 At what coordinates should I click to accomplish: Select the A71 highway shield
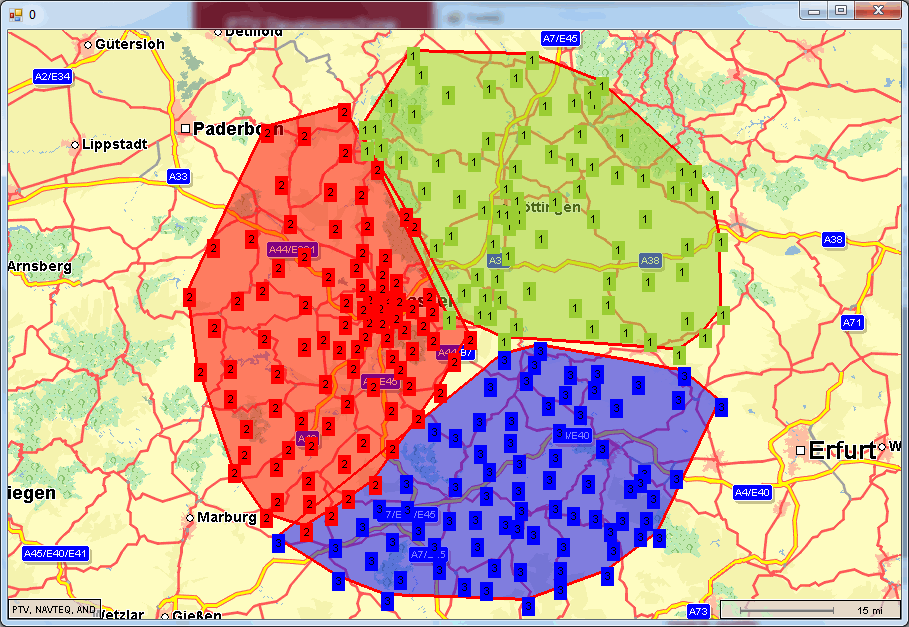click(x=852, y=322)
